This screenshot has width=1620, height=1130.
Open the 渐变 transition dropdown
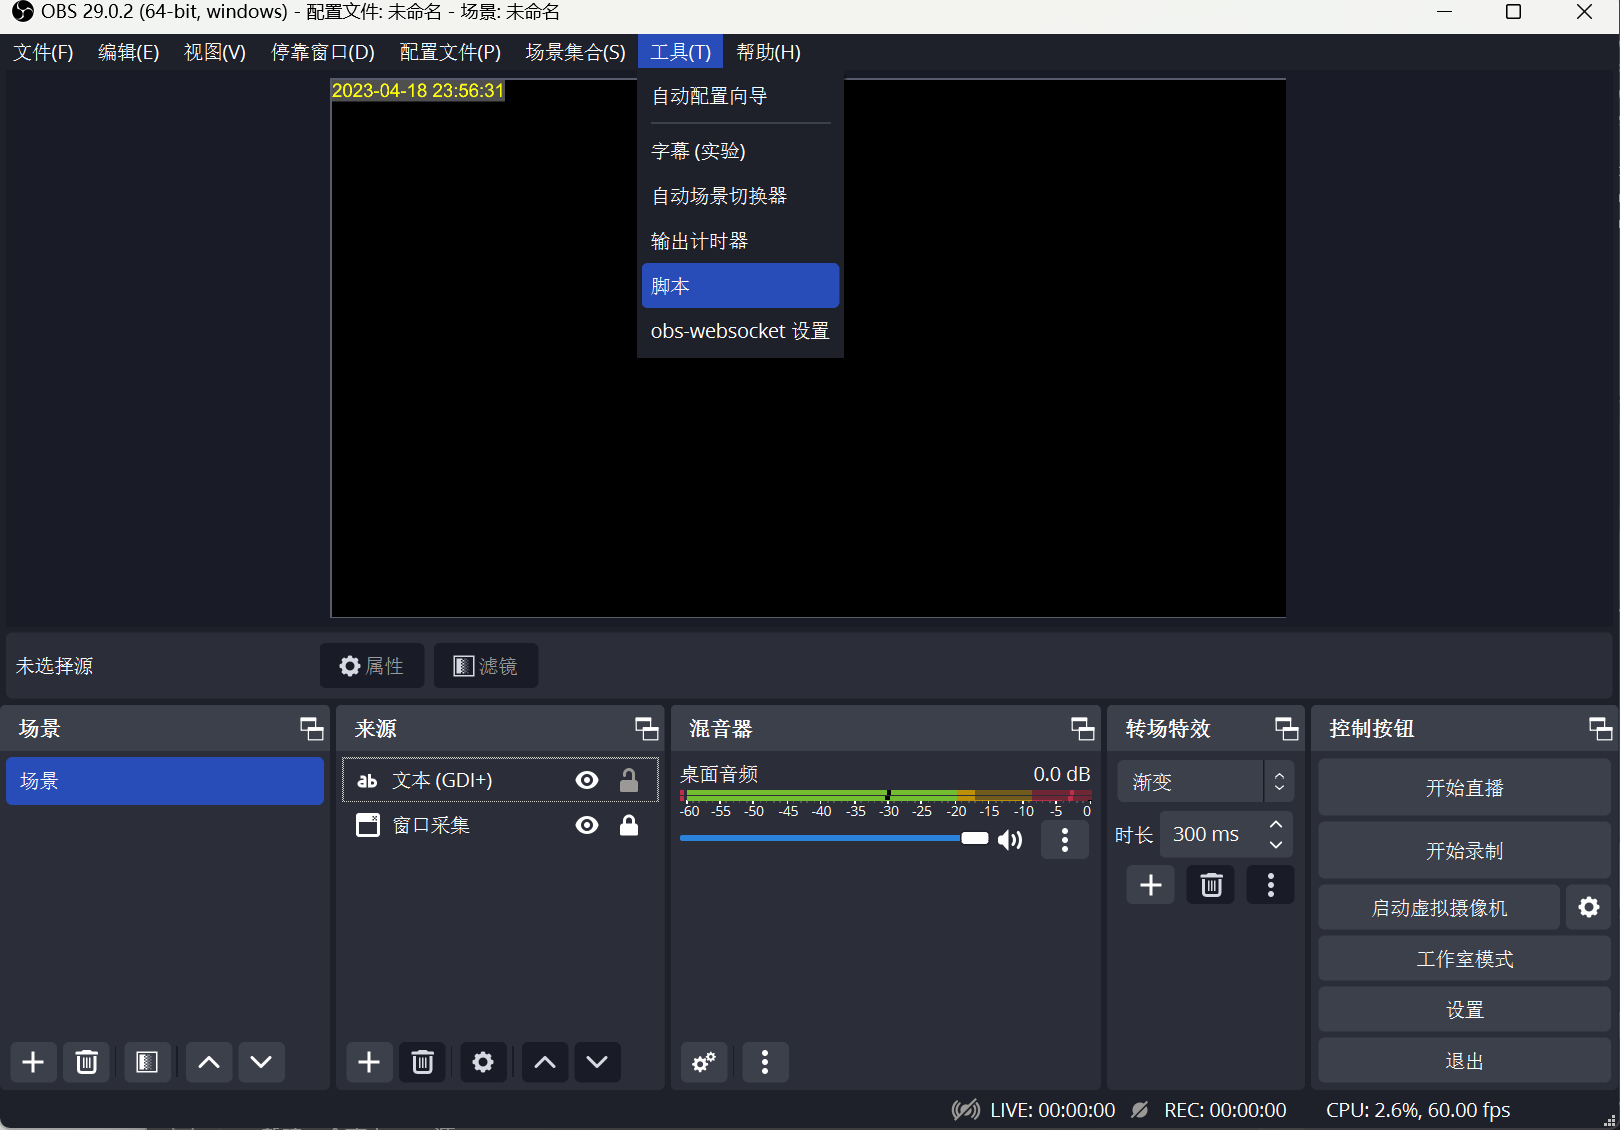(1205, 782)
